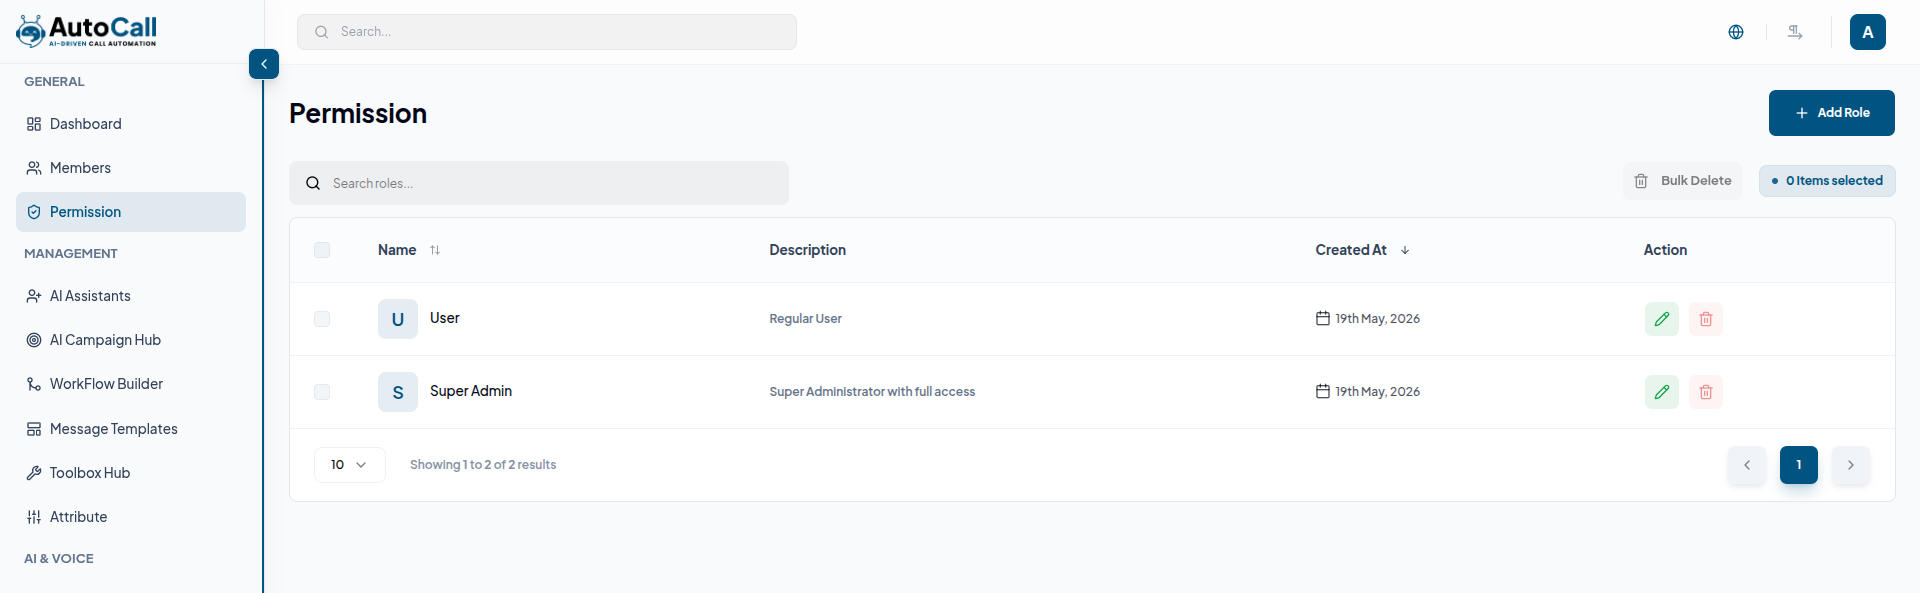Open AI Assistants in sidebar
The height and width of the screenshot is (593, 1920).
[x=131, y=296]
